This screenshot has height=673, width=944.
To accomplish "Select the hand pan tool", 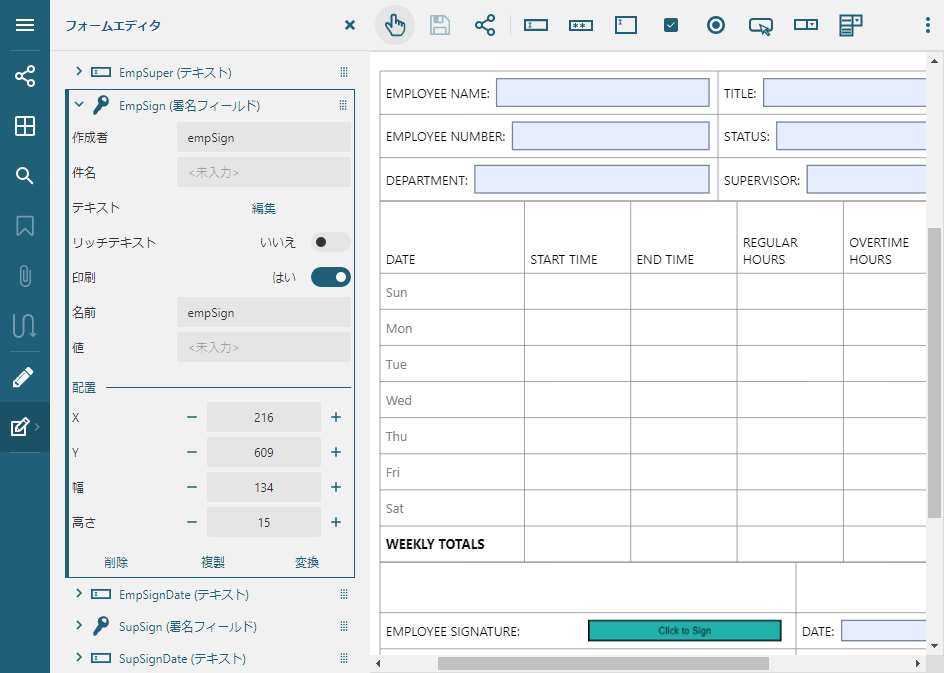I will pyautogui.click(x=395, y=25).
